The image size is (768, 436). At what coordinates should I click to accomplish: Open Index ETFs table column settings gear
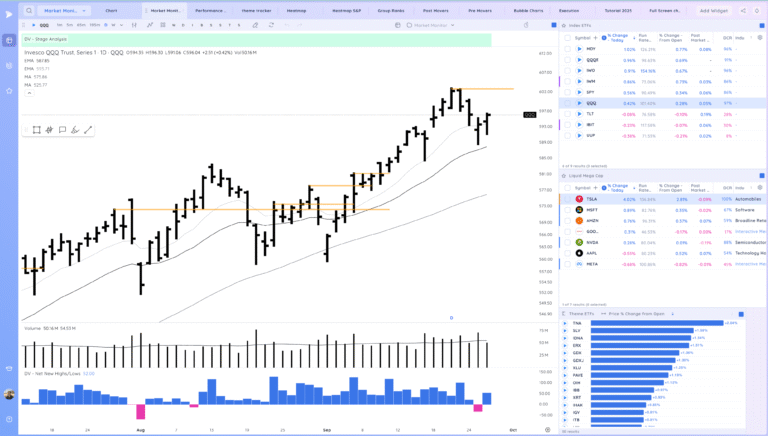[760, 37]
